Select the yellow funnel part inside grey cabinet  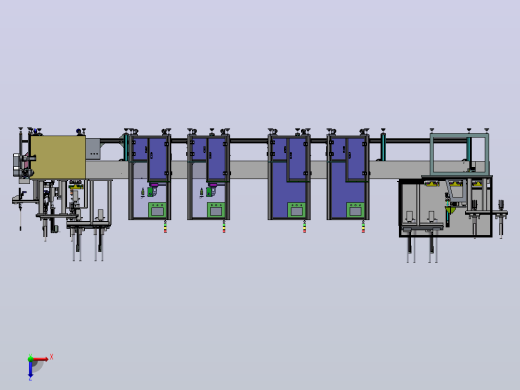[450, 210]
